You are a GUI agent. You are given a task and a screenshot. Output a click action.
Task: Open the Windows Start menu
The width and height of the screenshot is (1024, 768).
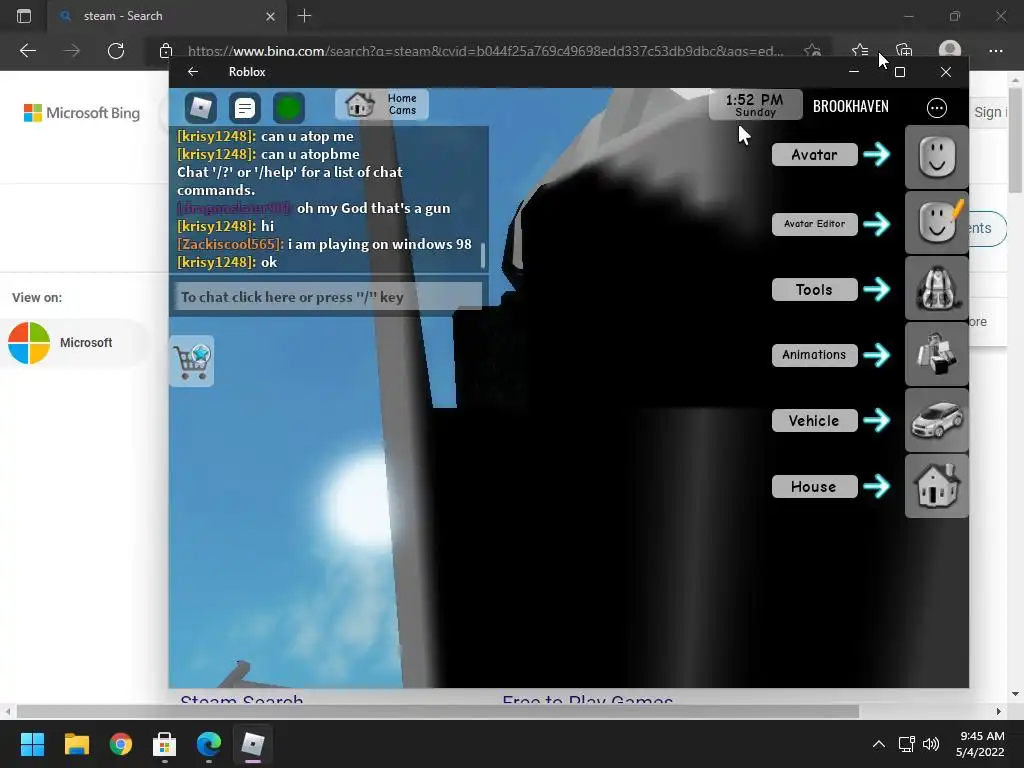click(x=32, y=744)
